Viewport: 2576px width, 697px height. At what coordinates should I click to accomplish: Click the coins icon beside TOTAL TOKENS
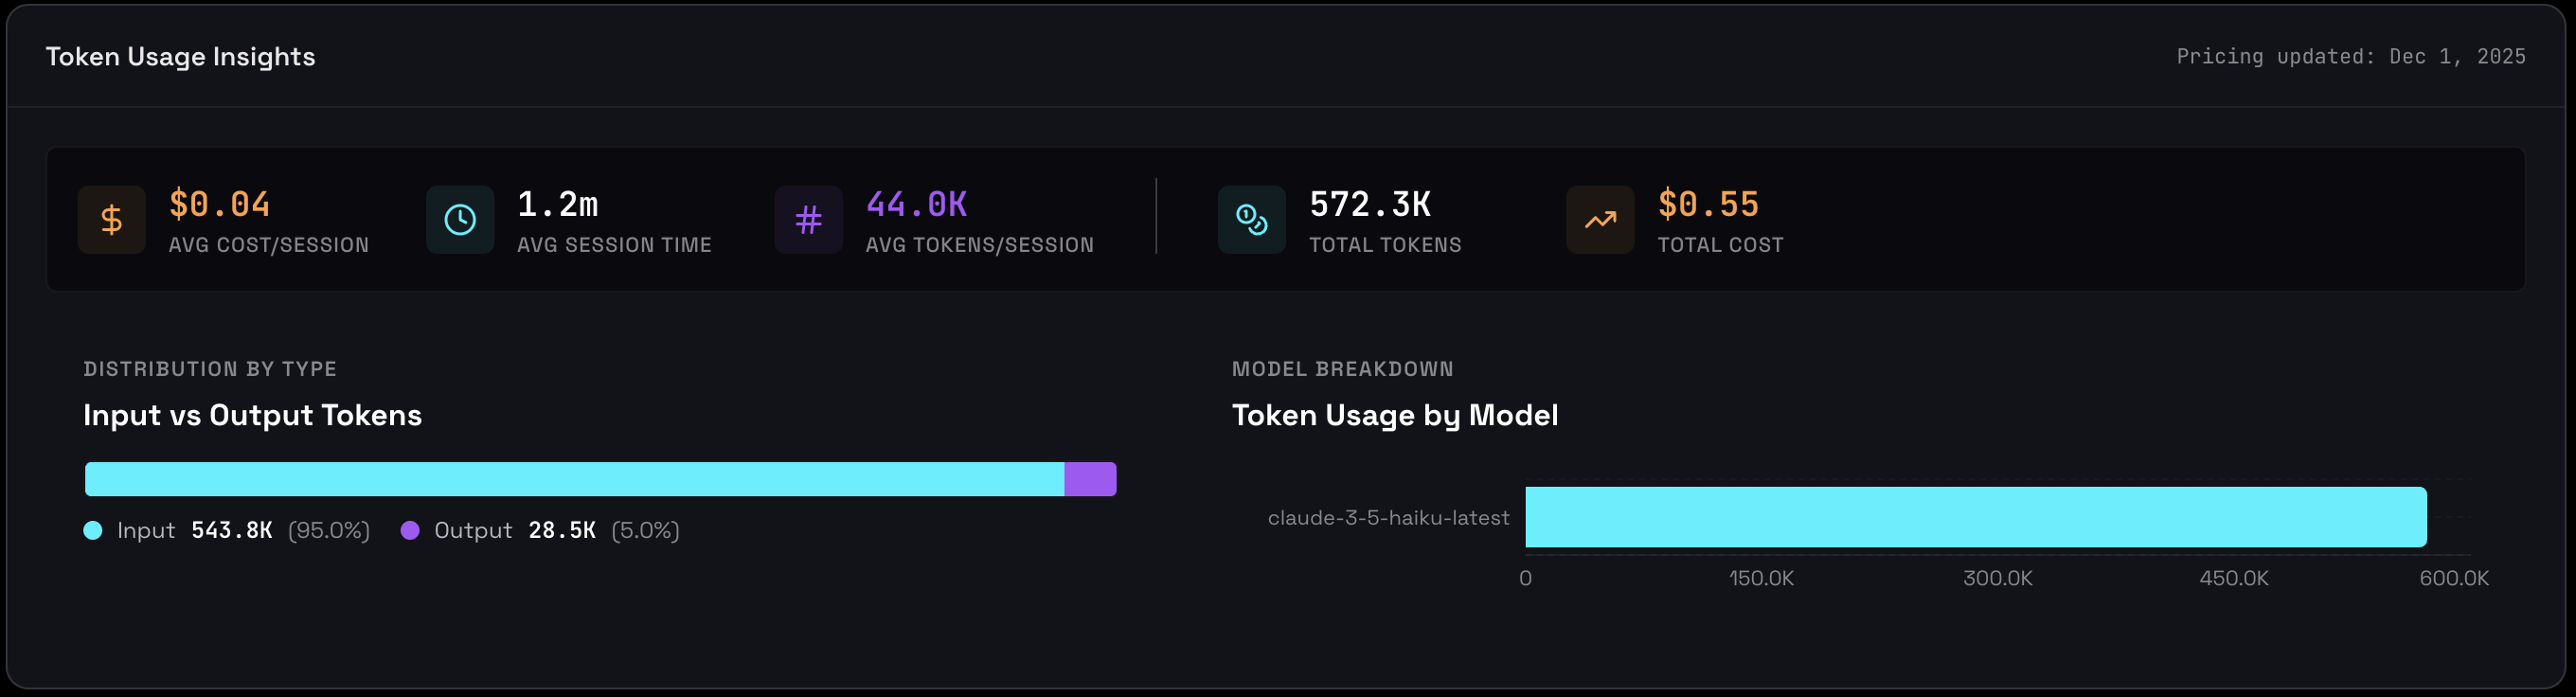coord(1251,219)
